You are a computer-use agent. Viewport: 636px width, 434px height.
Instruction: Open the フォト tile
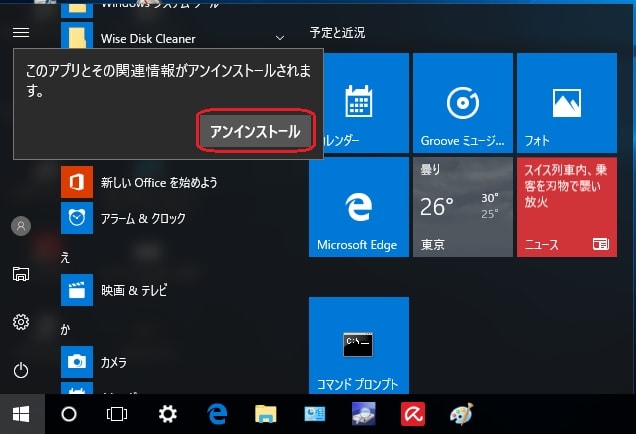point(567,103)
